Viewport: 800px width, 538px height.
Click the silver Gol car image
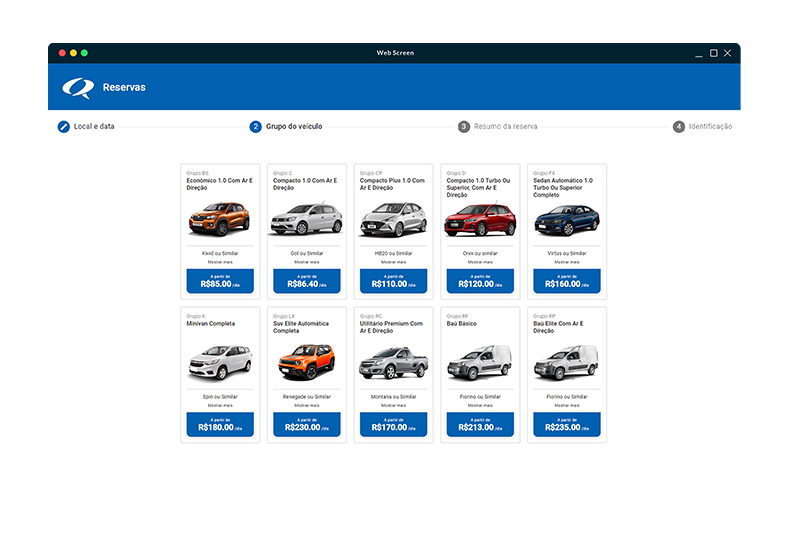307,219
